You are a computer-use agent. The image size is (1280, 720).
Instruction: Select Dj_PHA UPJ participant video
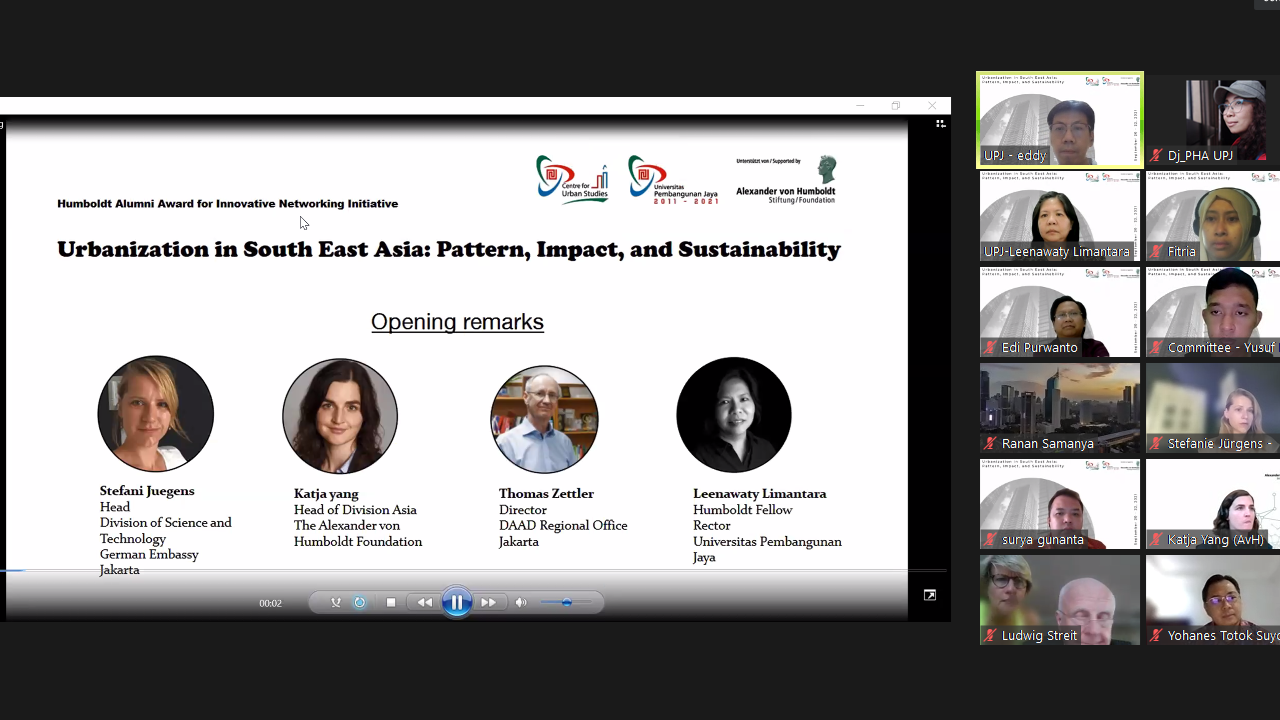click(1213, 120)
